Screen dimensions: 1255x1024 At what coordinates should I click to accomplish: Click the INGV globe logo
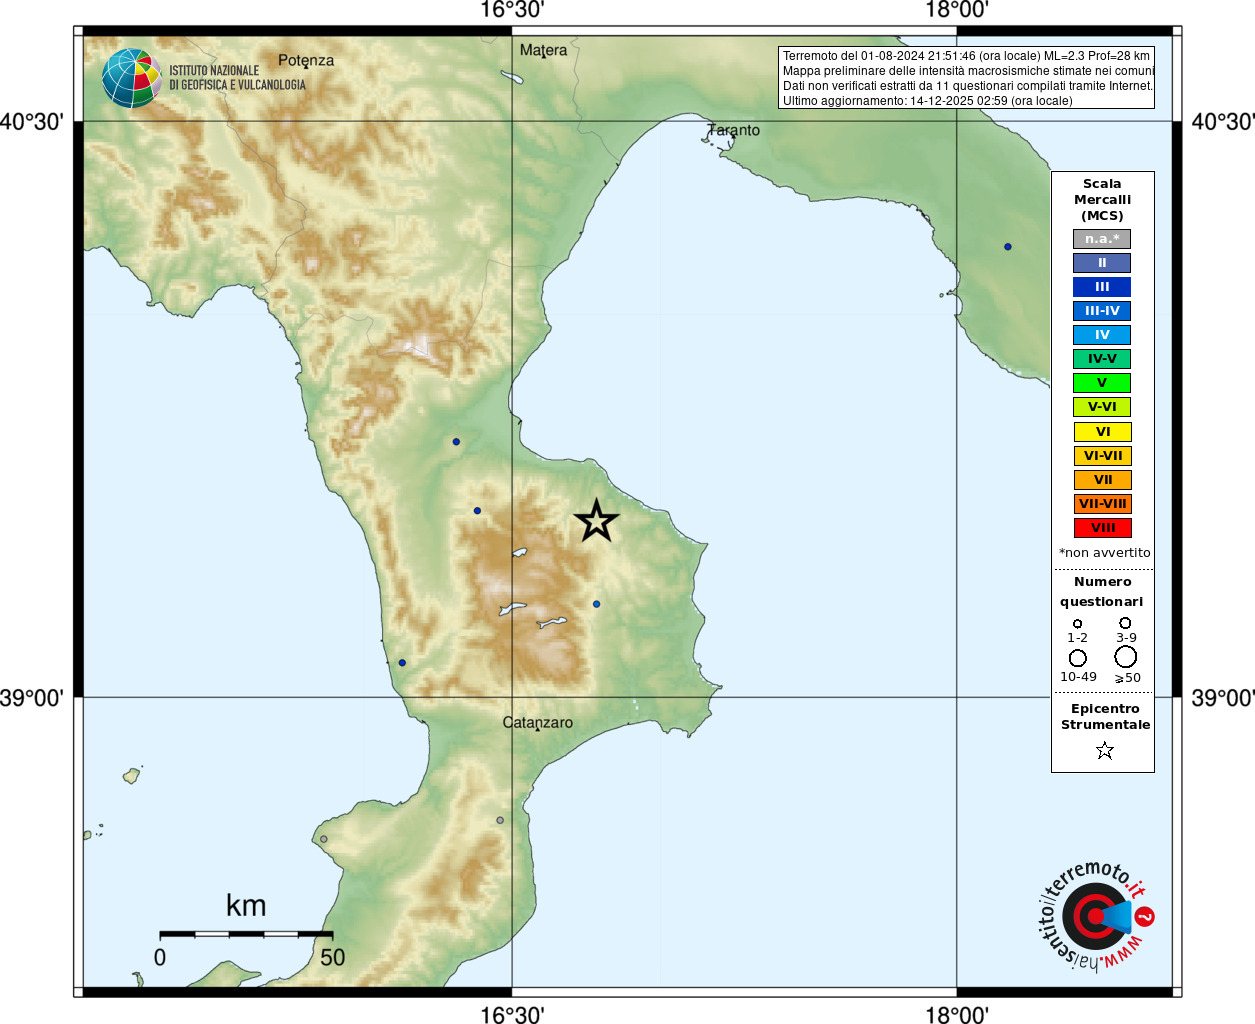(x=131, y=78)
